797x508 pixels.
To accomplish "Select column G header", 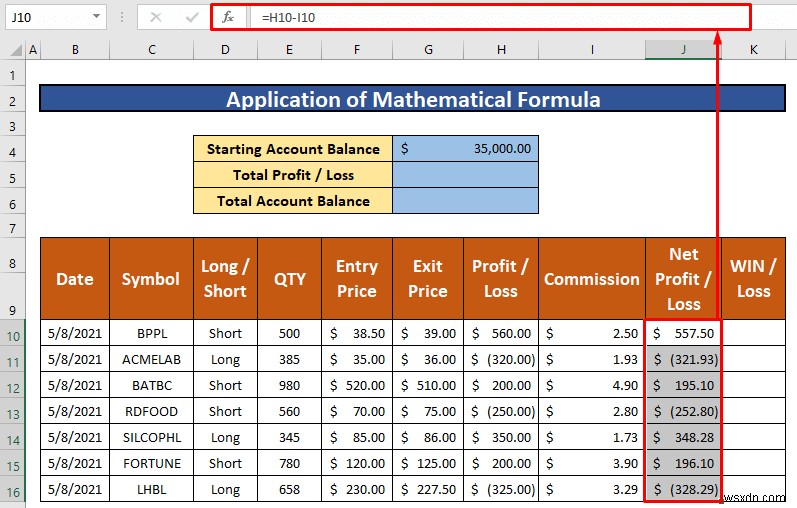I will (428, 50).
